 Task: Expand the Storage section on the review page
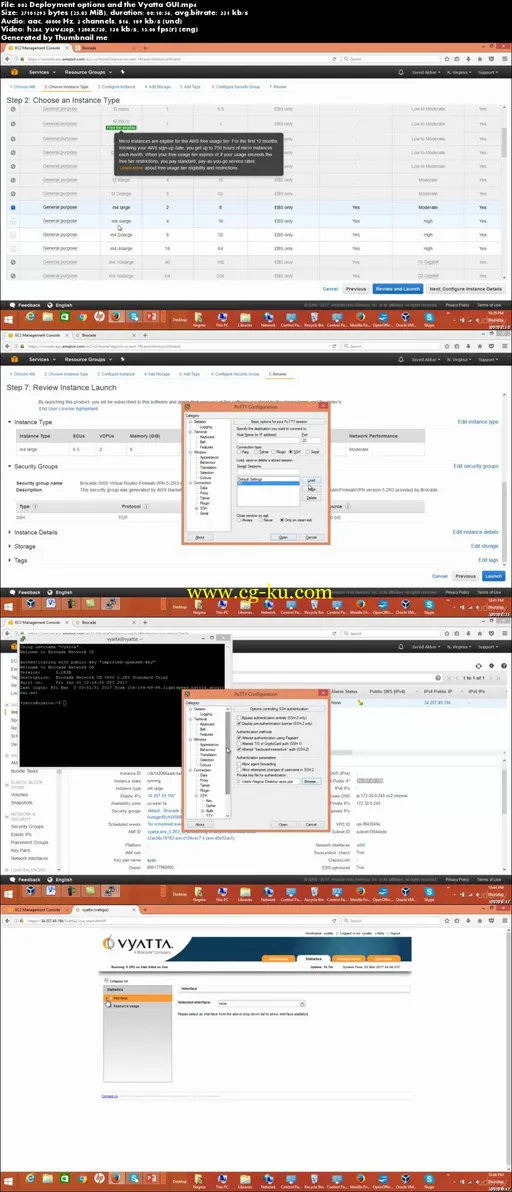point(10,546)
